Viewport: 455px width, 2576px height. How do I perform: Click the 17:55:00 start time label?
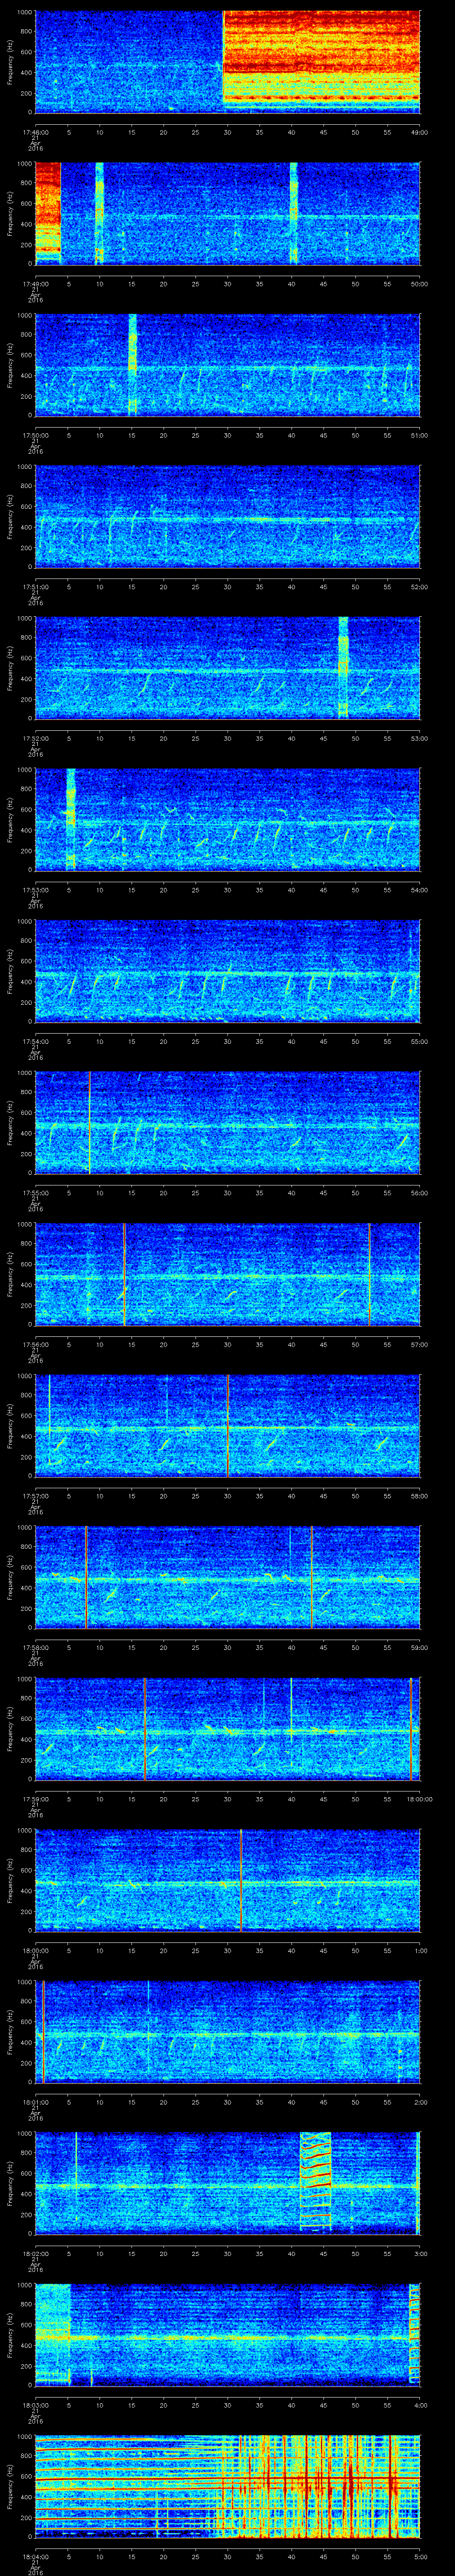35,1193
